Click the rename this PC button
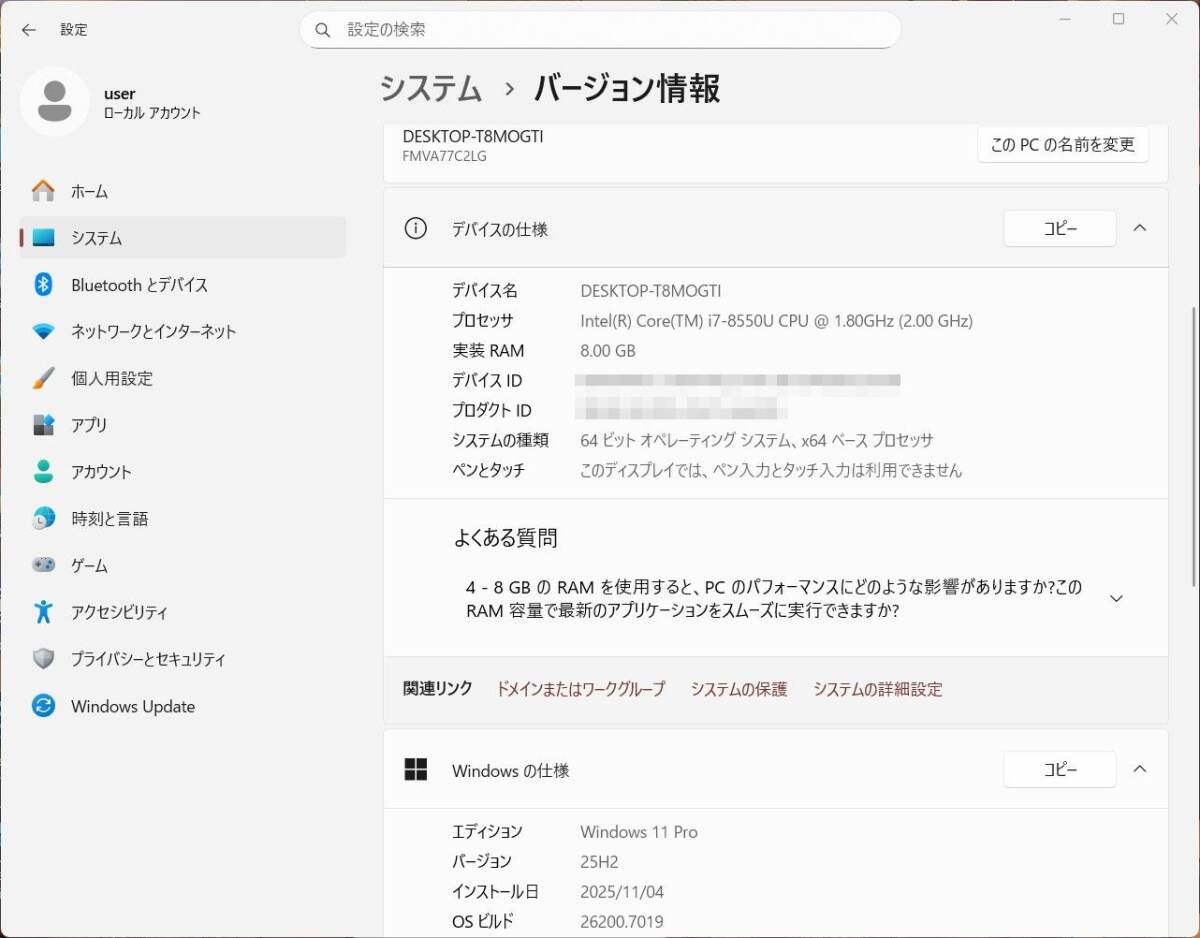This screenshot has height=938, width=1200. coord(1062,145)
